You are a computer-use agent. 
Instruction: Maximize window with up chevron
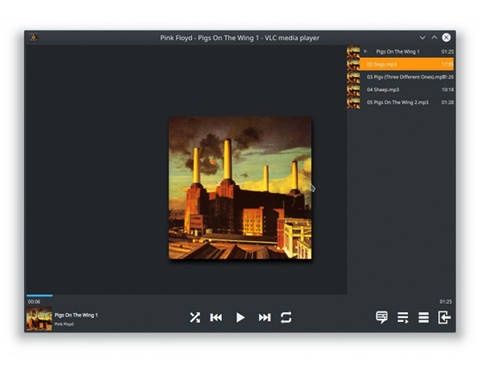[x=434, y=37]
